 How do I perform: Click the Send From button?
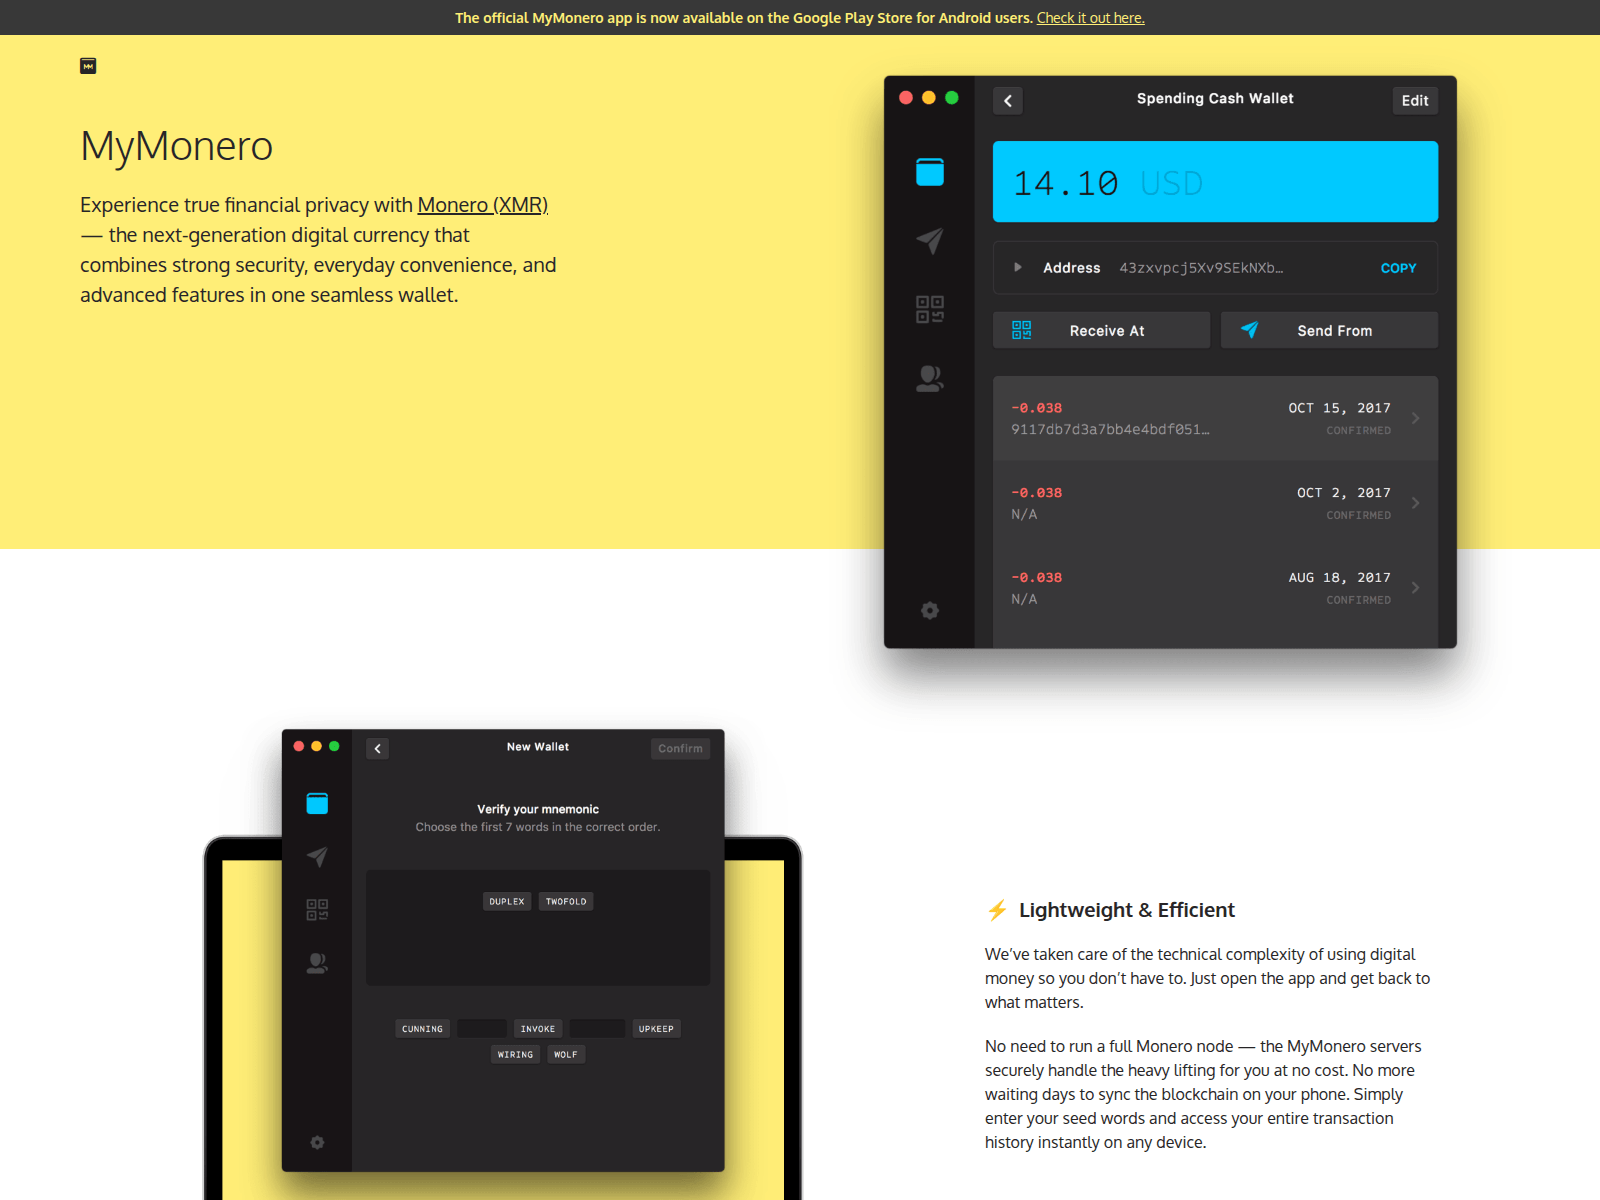[1329, 330]
